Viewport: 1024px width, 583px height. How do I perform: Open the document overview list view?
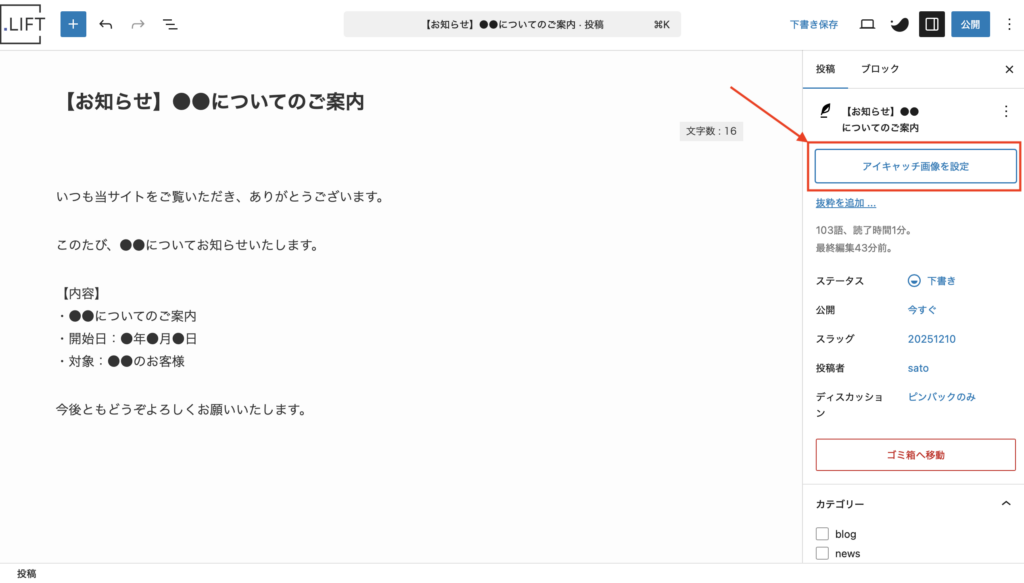pos(170,24)
